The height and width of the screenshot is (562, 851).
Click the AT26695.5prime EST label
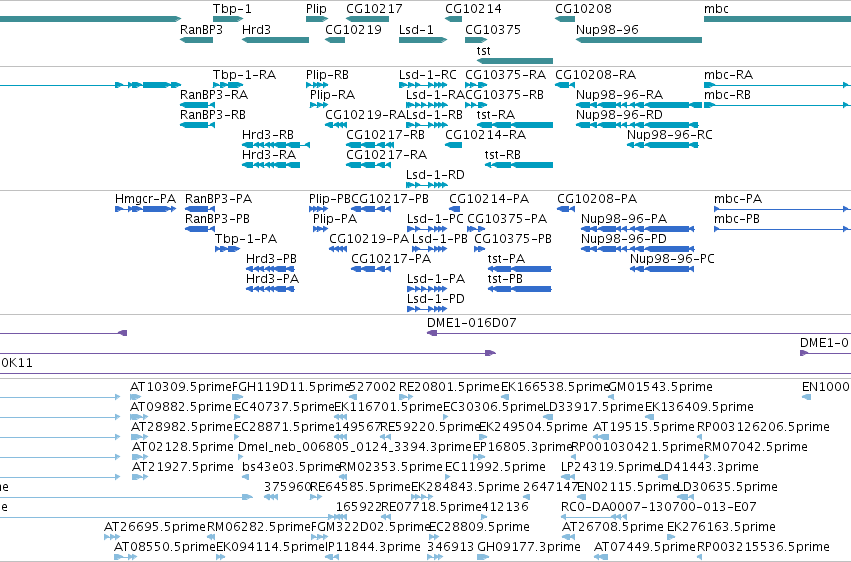[155, 527]
